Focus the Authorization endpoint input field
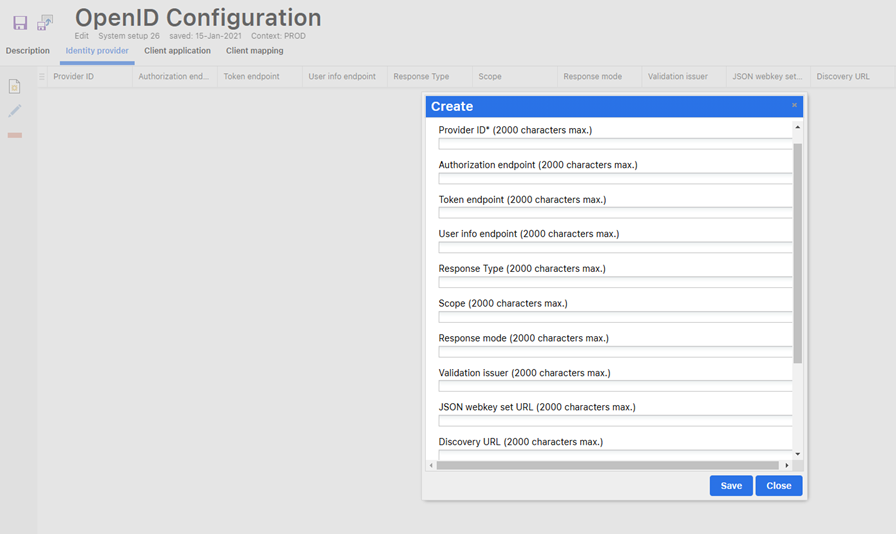The image size is (896, 534). [615, 179]
